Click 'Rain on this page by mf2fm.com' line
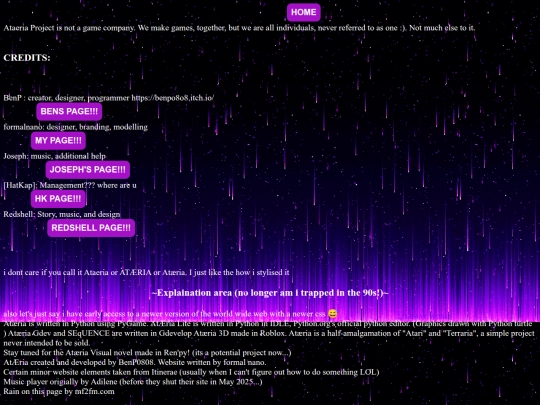 [x=59, y=391]
